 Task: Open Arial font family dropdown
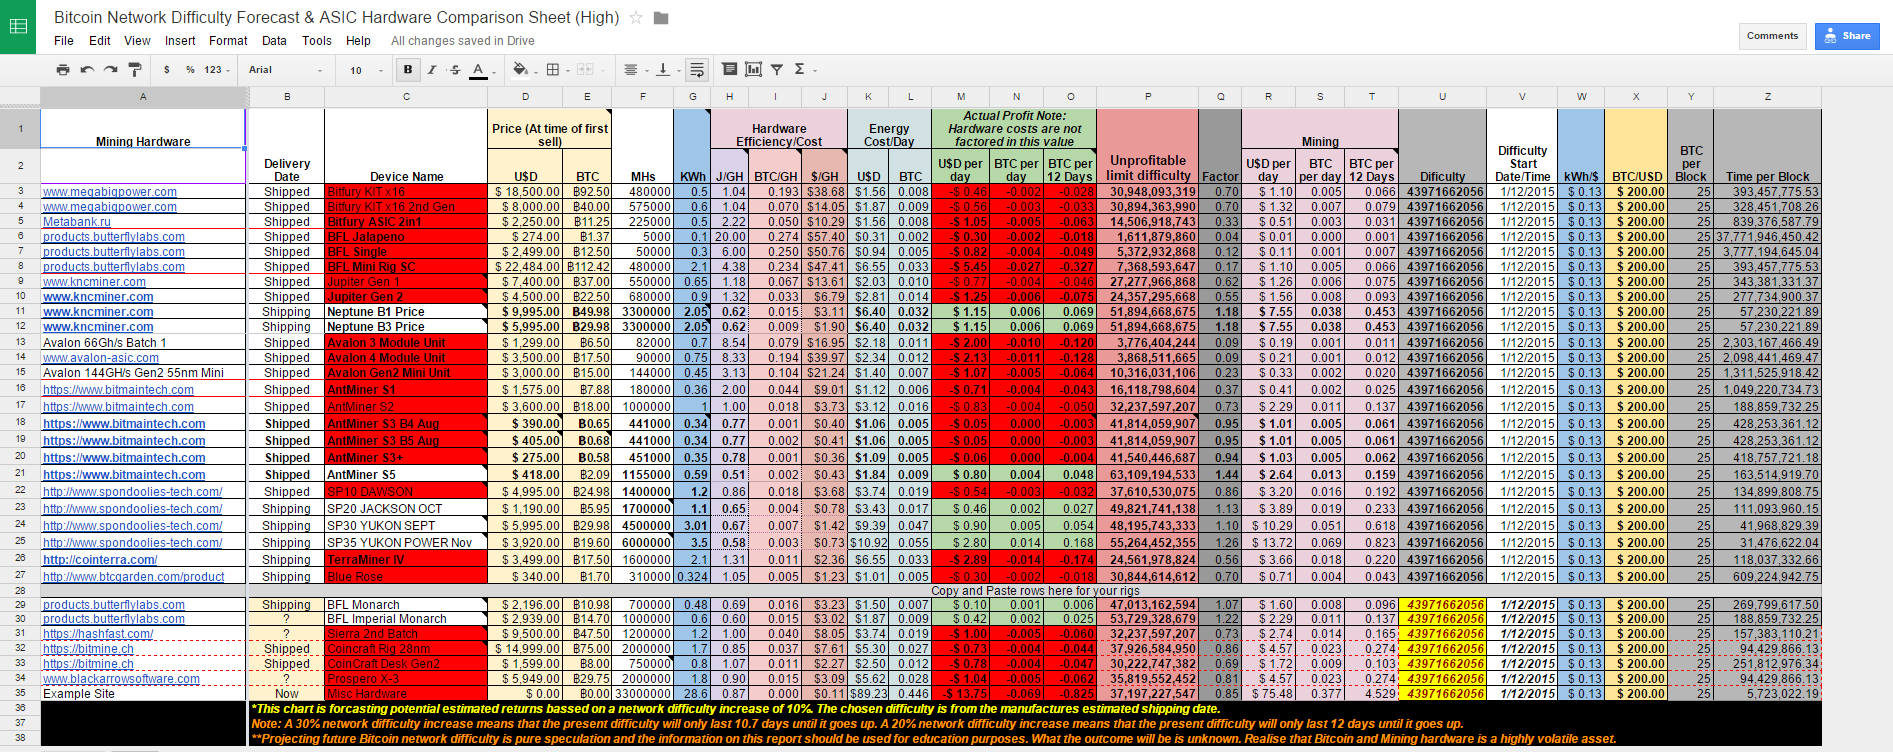[286, 70]
